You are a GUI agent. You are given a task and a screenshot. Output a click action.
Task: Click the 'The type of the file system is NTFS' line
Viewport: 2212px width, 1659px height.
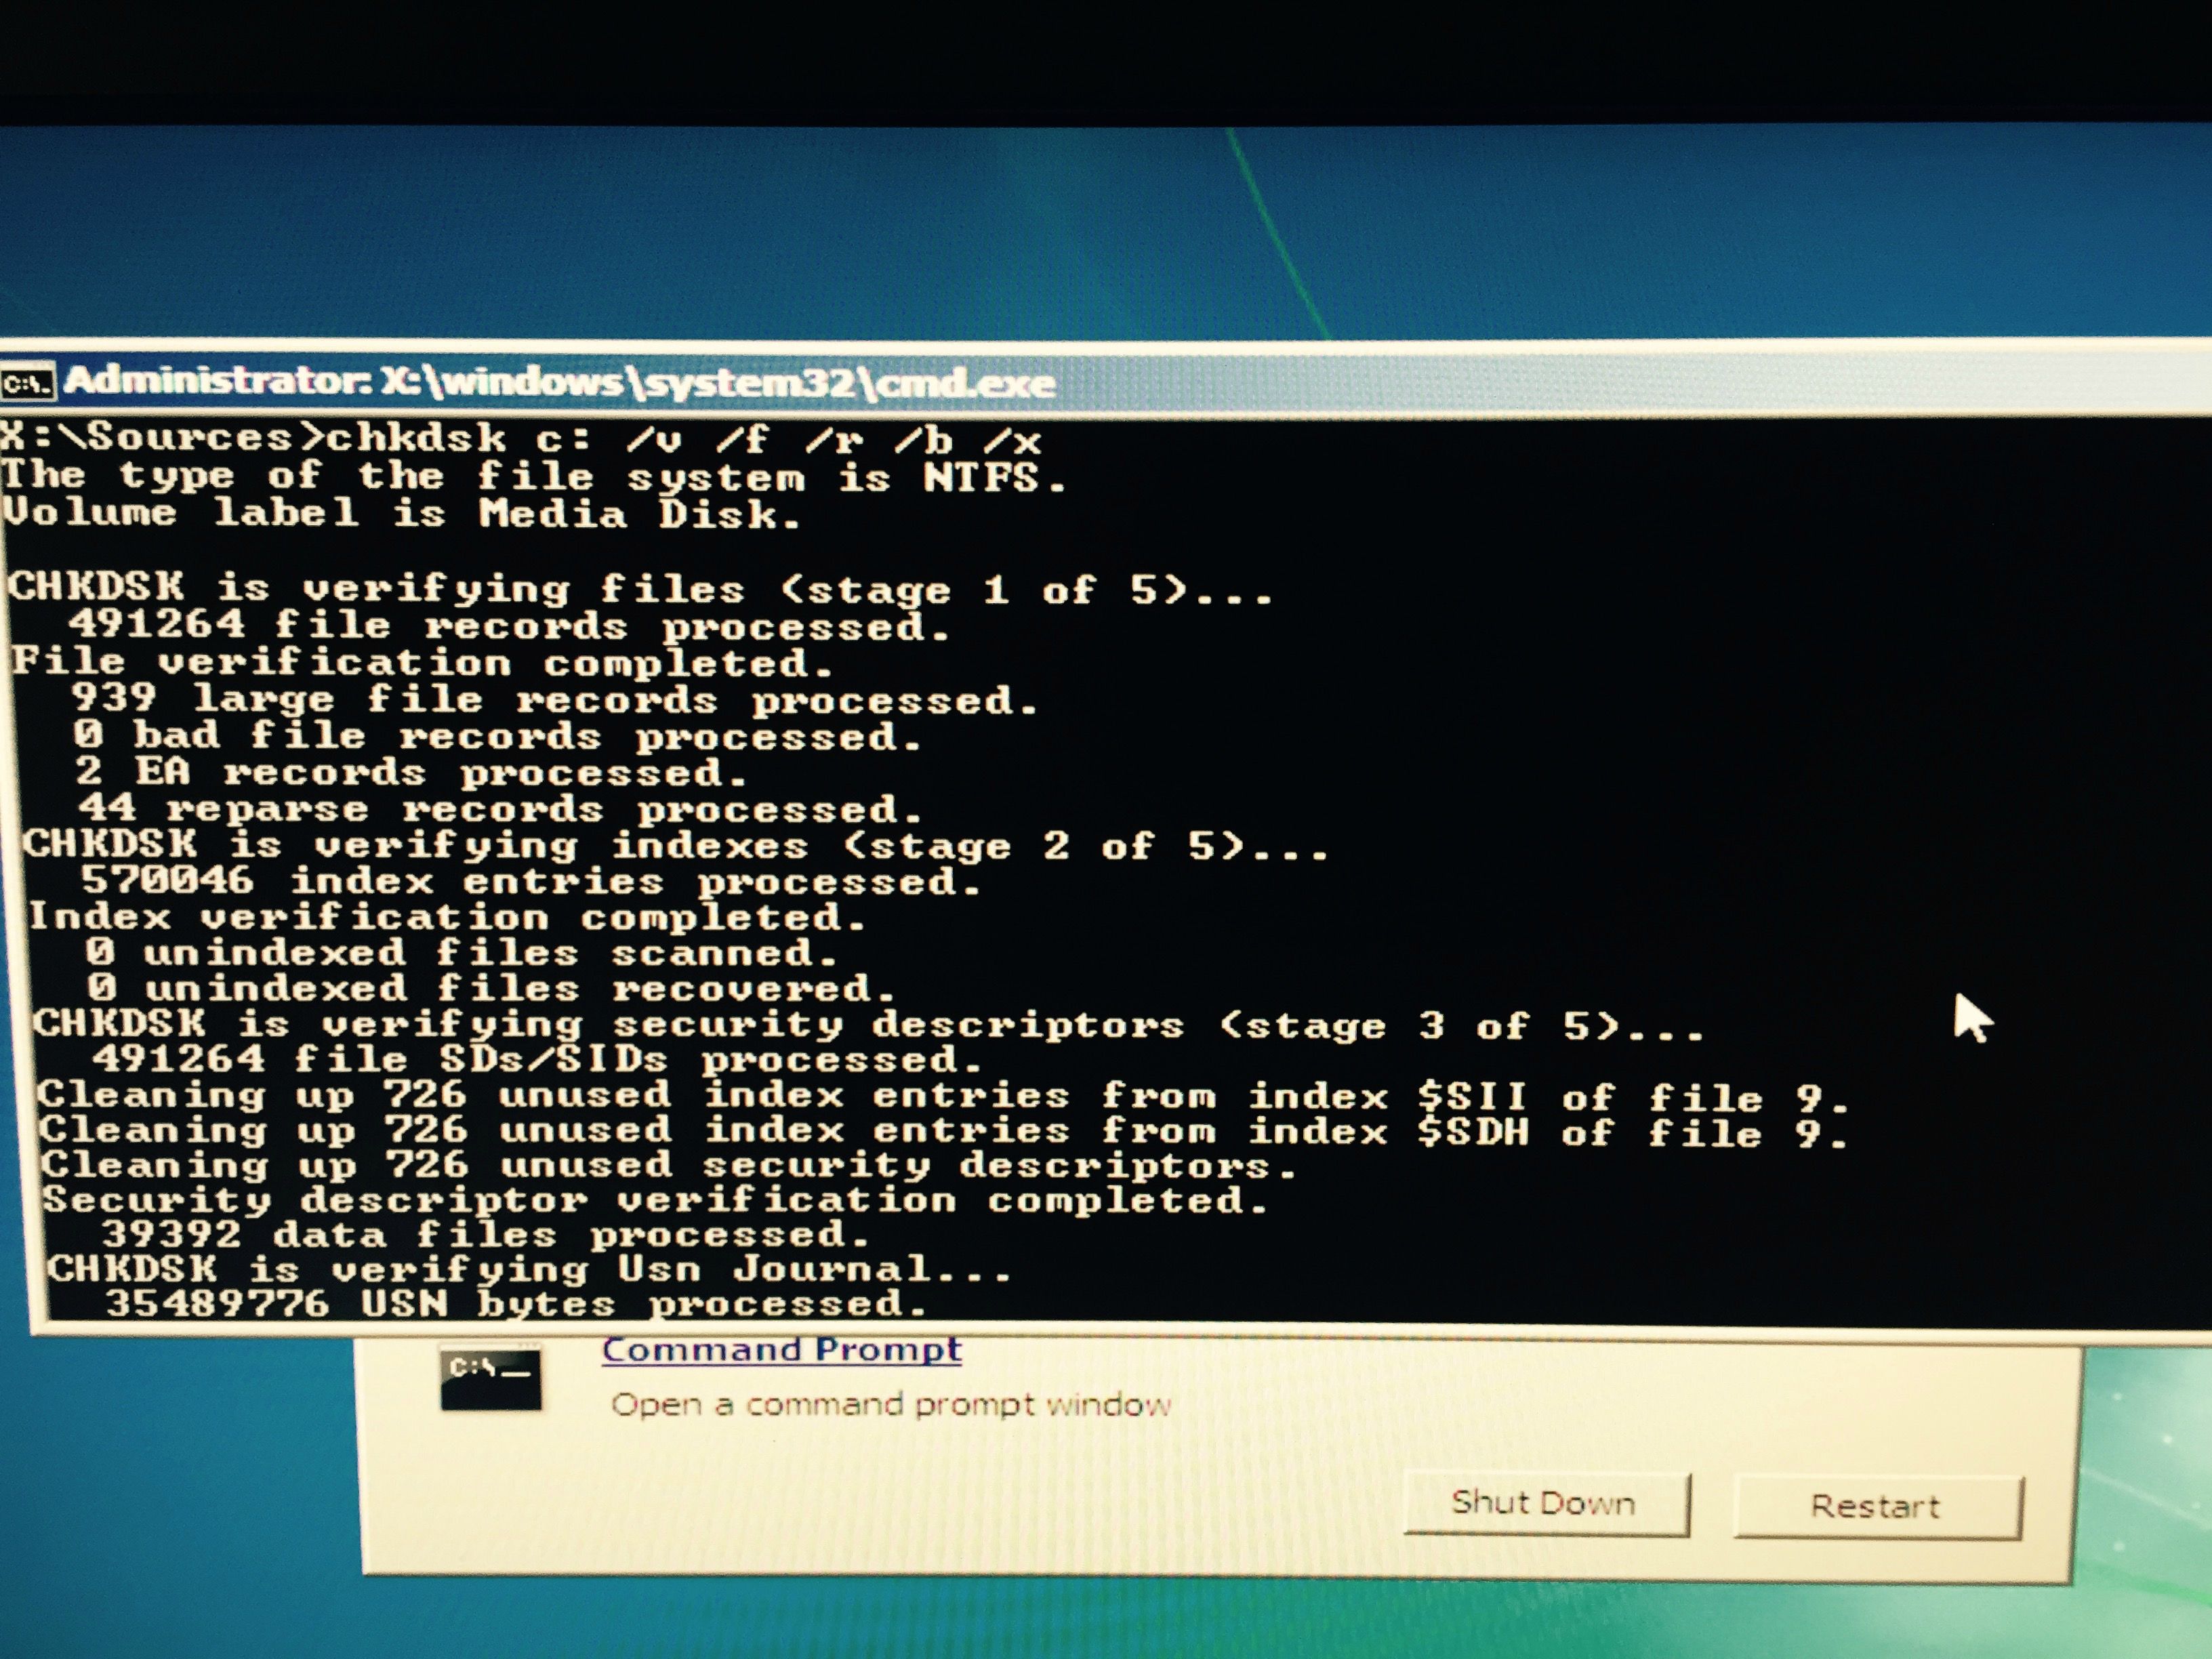(x=535, y=477)
